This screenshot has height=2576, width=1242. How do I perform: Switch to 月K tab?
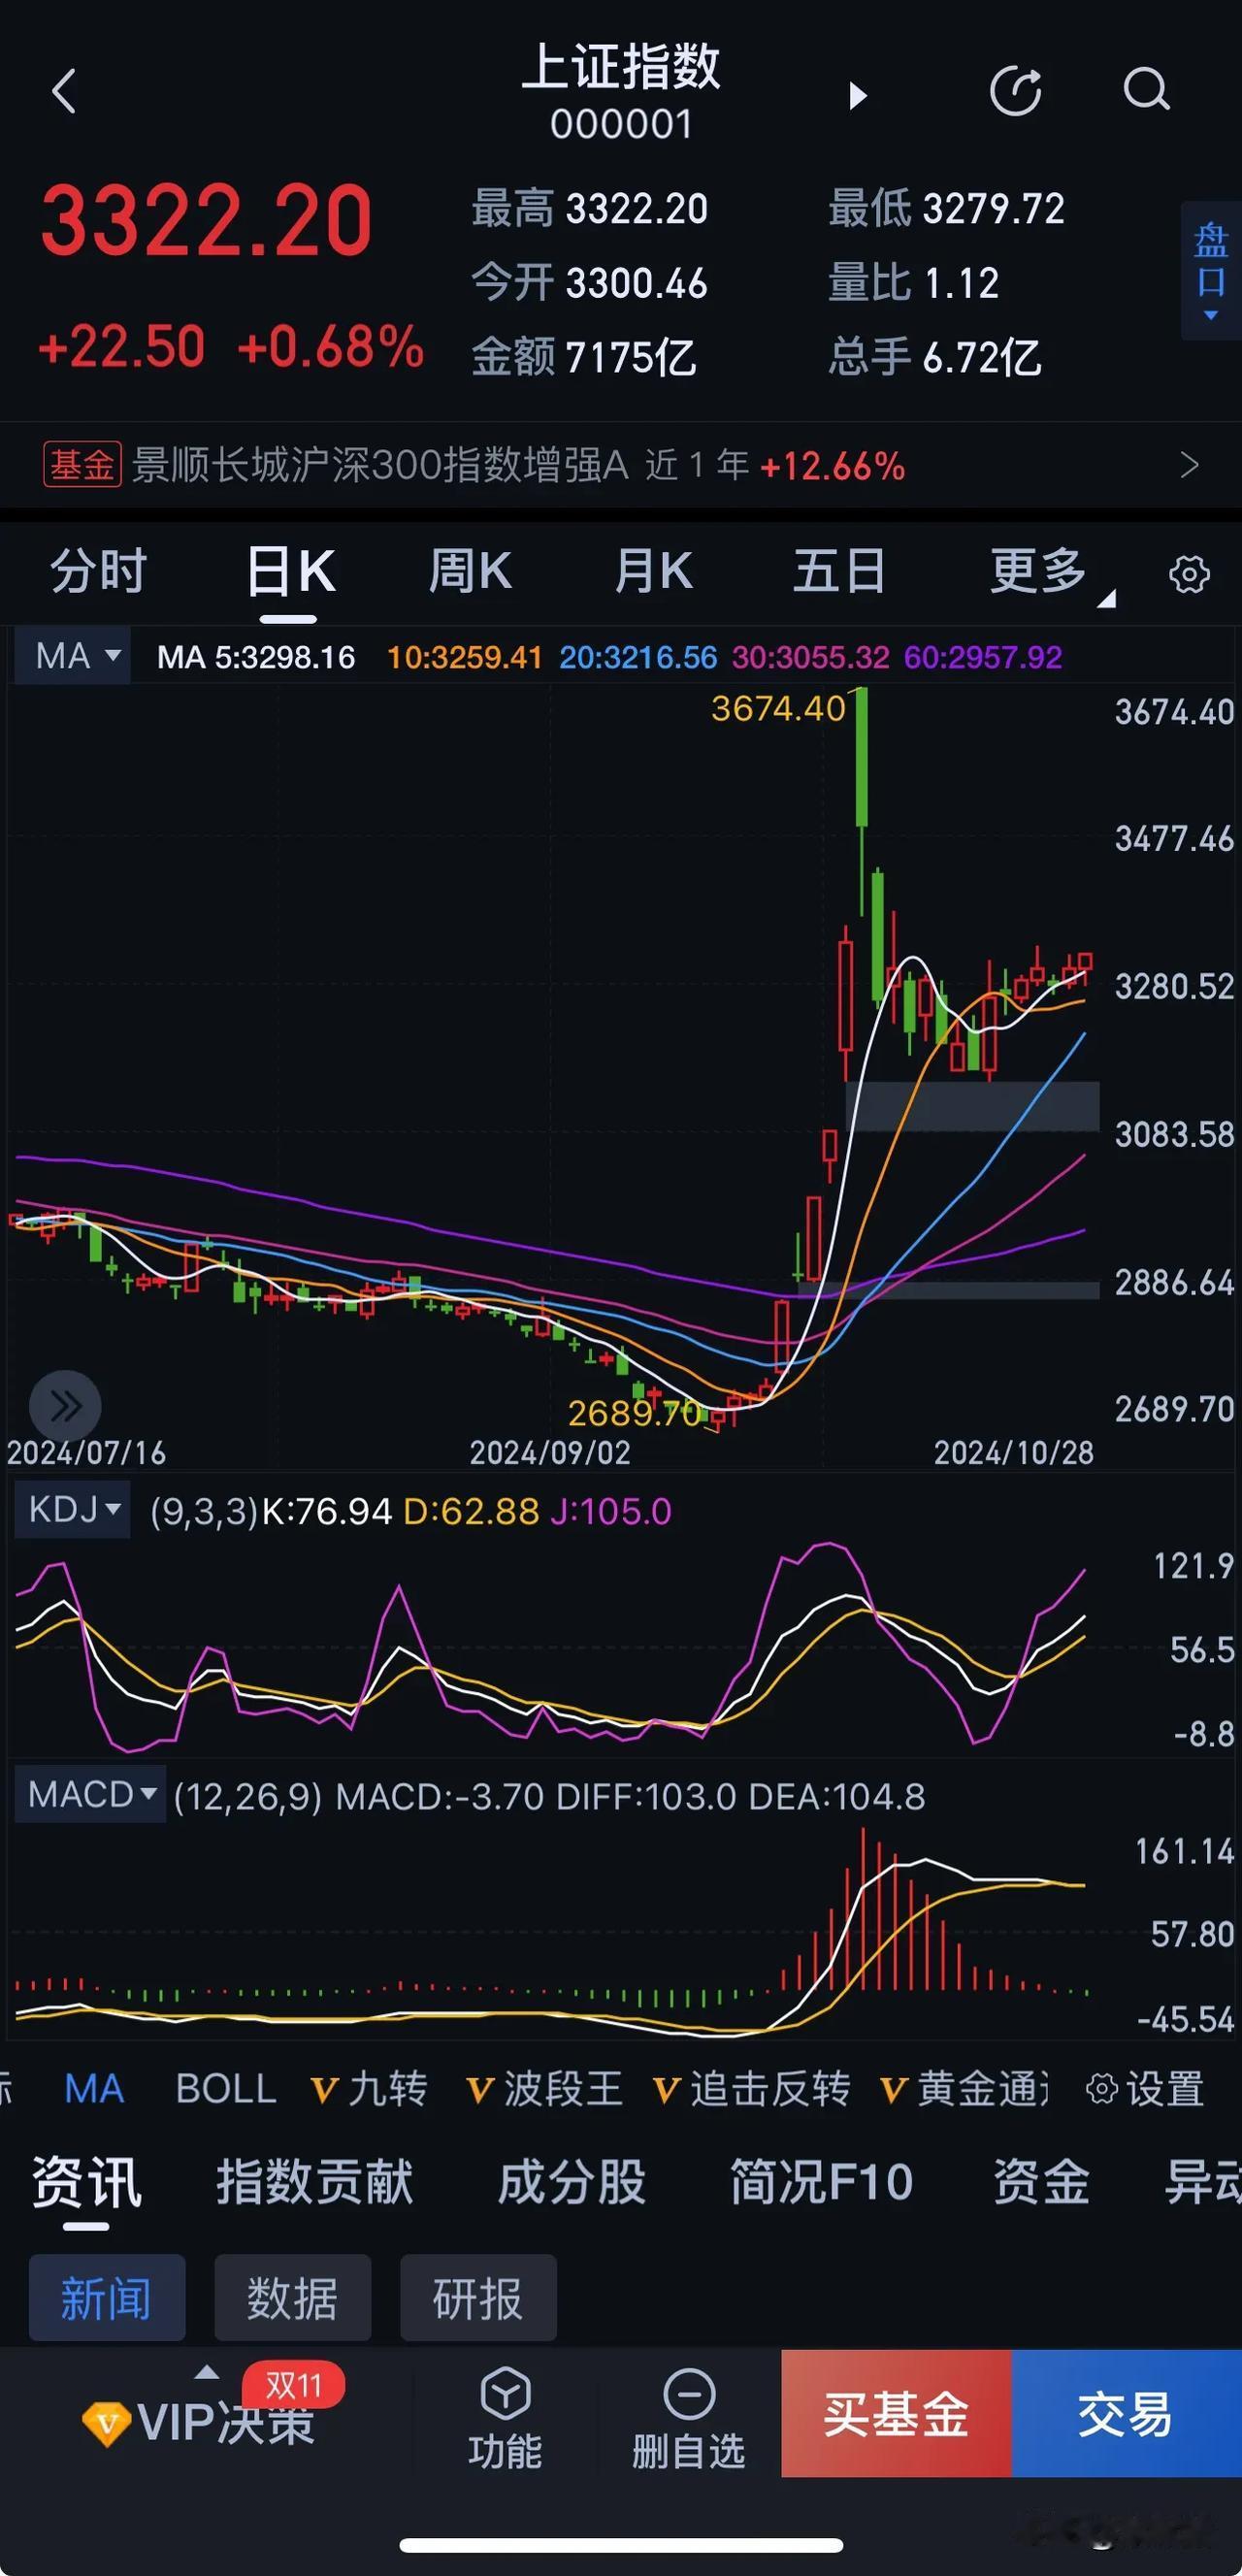[x=654, y=572]
